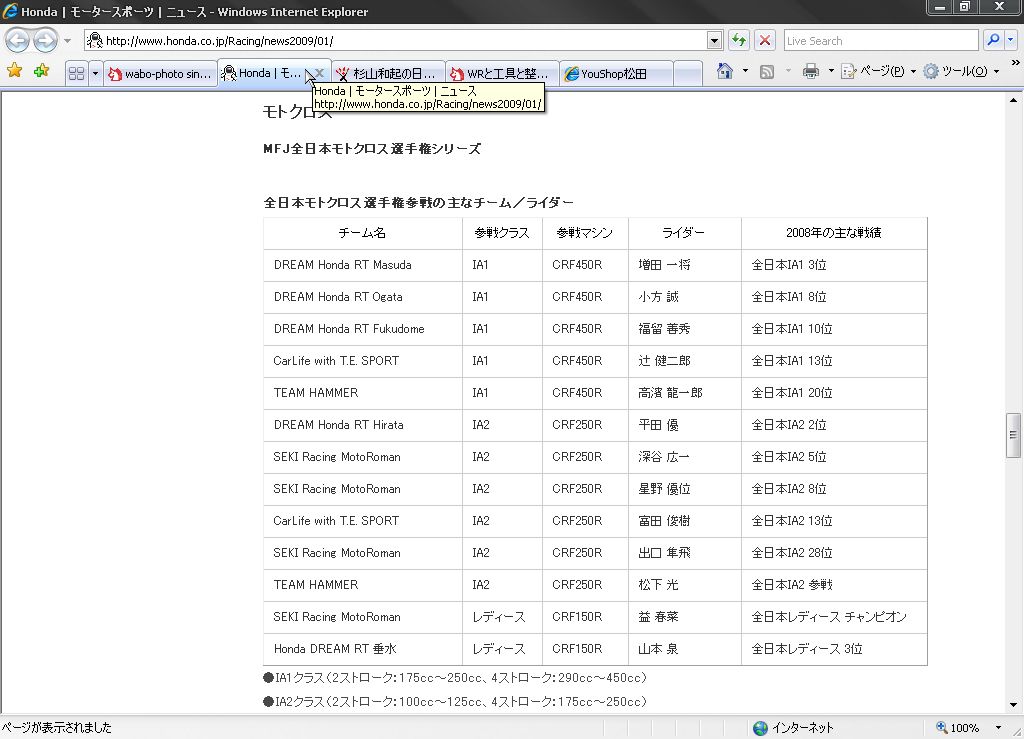Click the 2008年の主な戦績 column header
Viewport: 1024px width, 739px height.
coord(834,233)
